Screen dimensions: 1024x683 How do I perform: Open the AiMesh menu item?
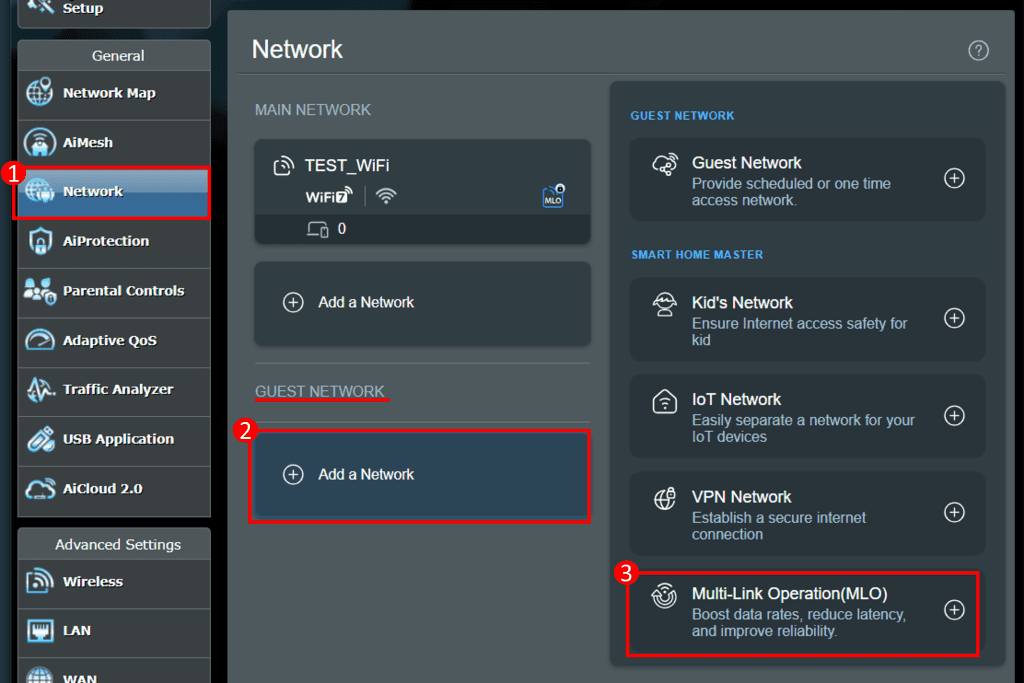(114, 143)
